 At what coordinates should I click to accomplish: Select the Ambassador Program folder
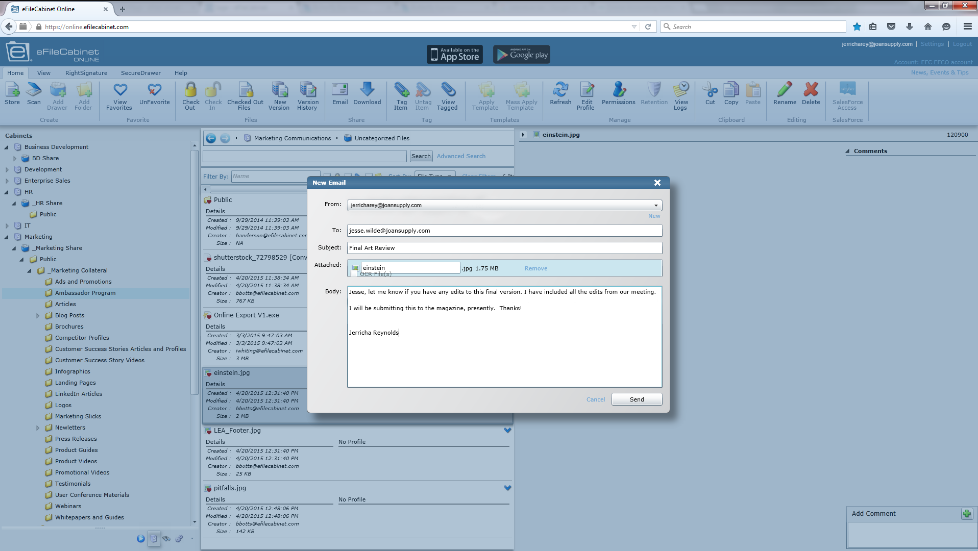coord(85,293)
